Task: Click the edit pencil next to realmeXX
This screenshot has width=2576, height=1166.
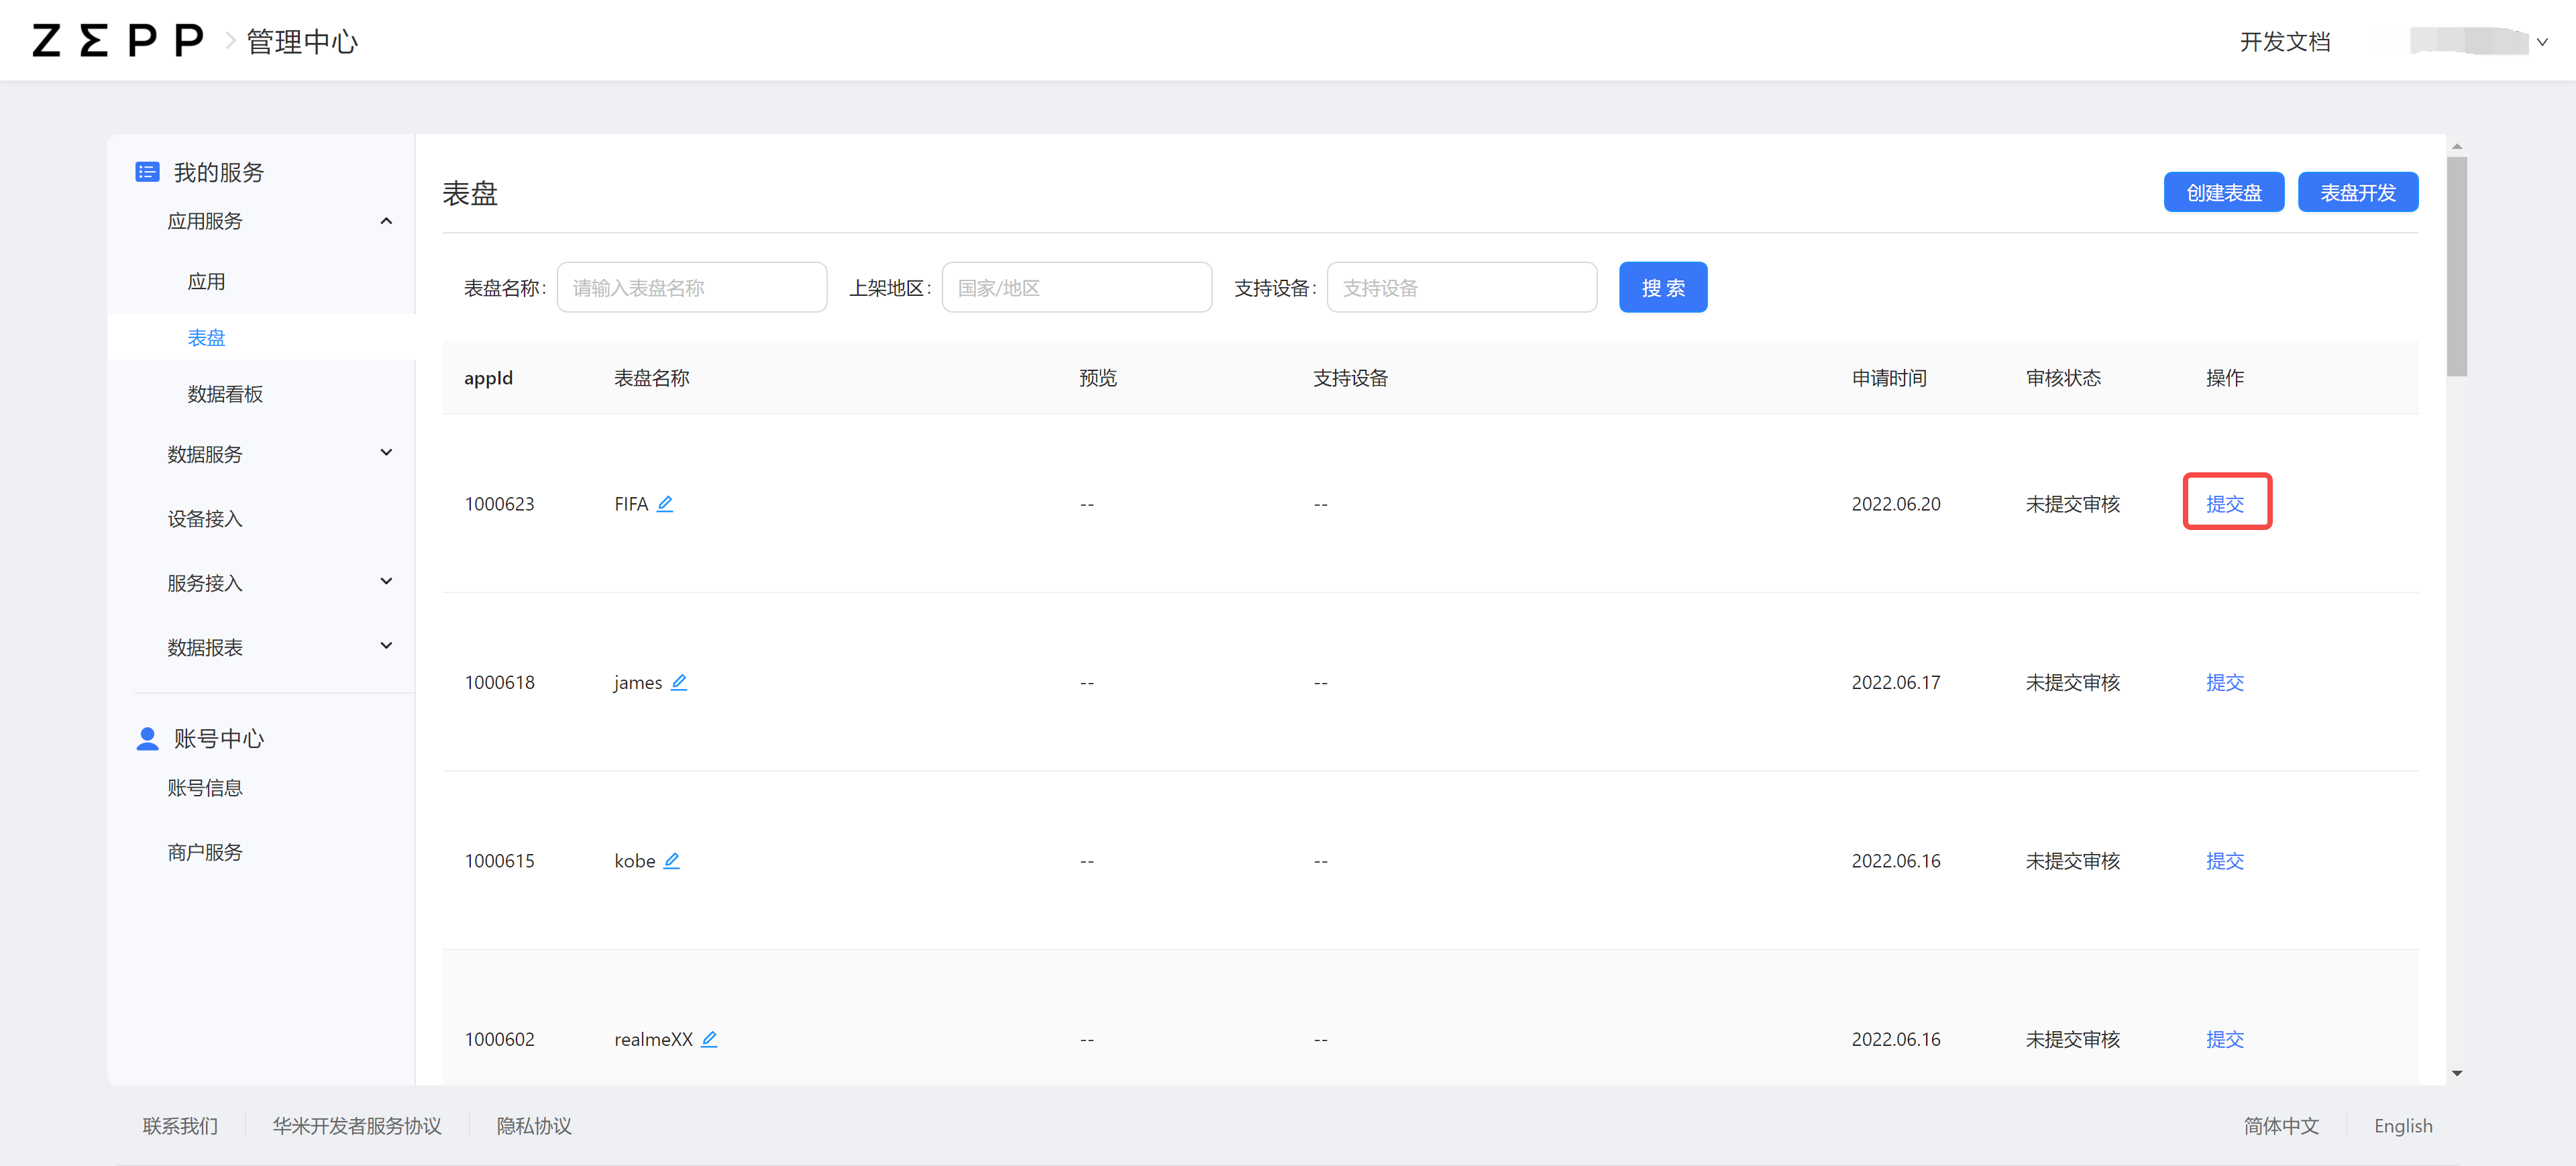Action: tap(709, 1039)
